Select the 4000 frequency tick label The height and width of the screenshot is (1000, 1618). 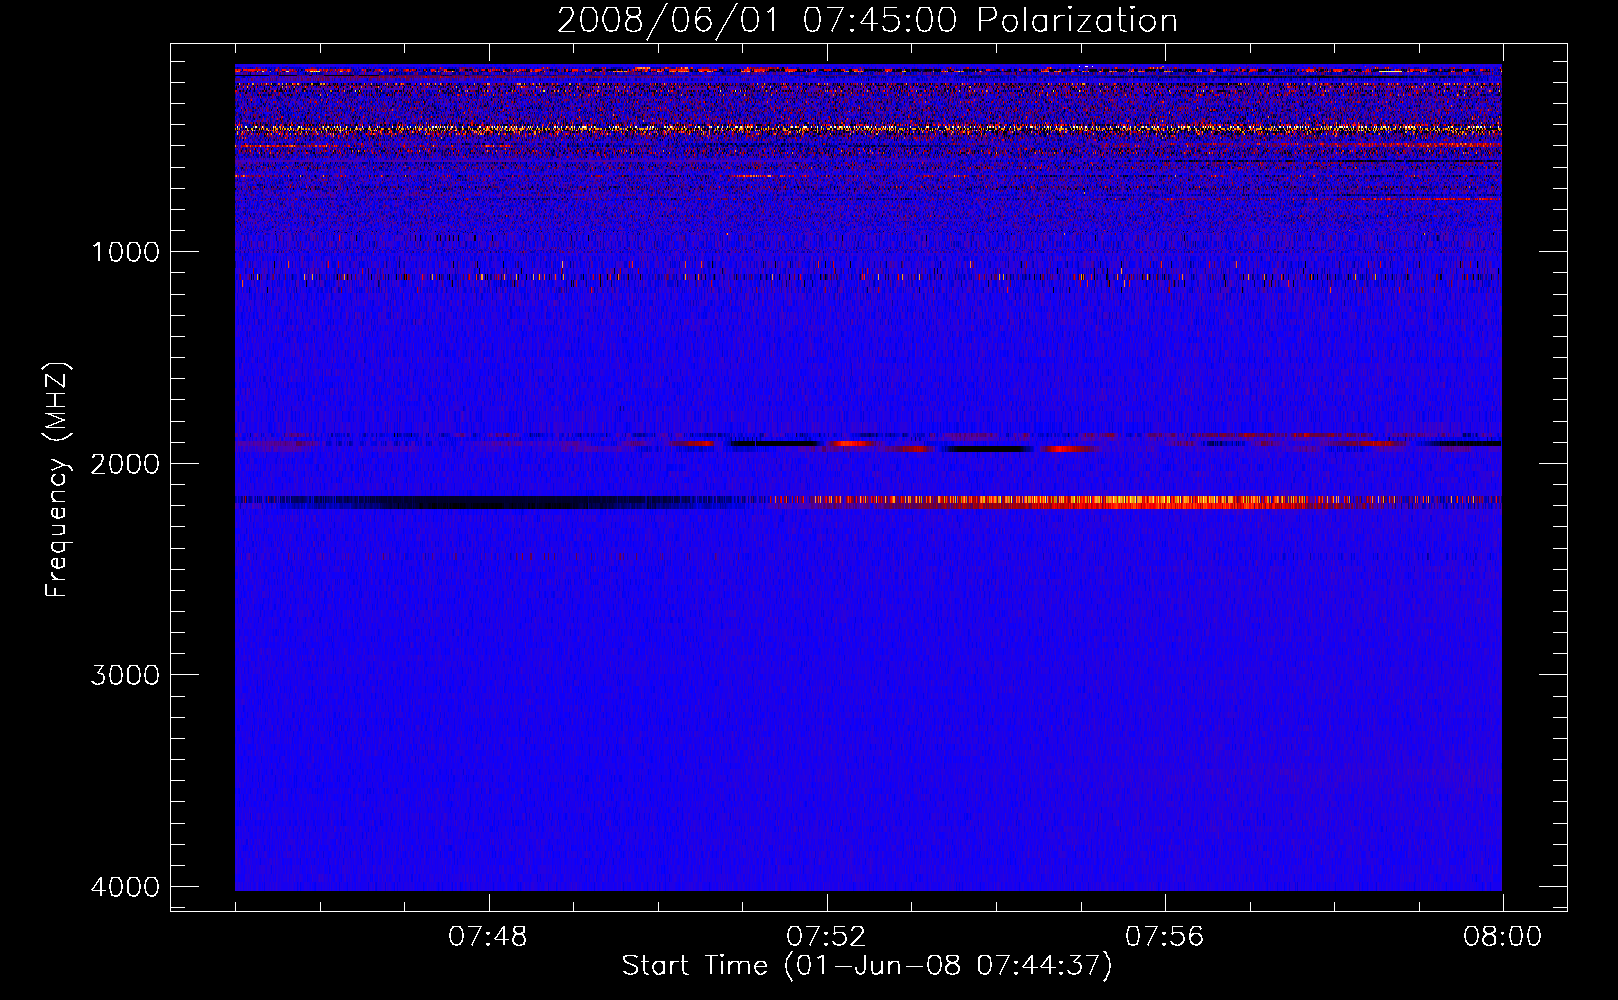pos(125,887)
